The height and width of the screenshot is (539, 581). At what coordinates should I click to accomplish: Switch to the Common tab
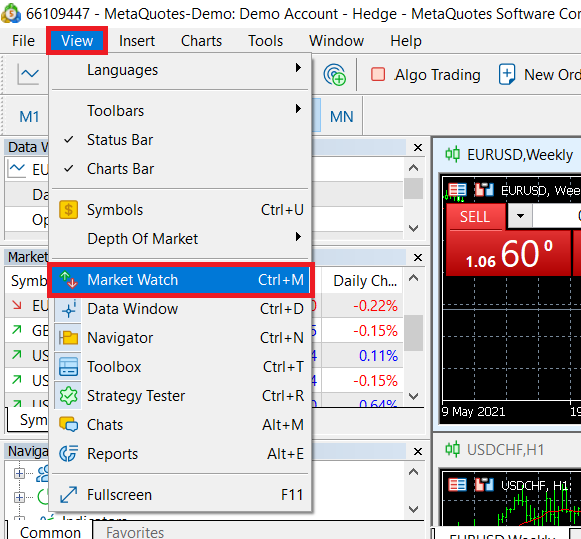(x=50, y=532)
